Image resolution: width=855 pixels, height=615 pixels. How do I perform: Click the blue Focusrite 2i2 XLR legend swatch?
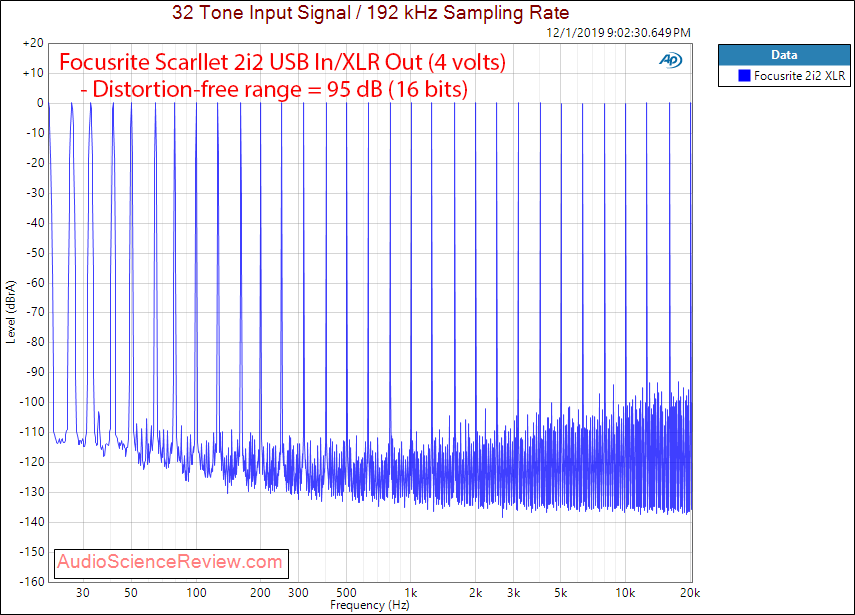744,76
